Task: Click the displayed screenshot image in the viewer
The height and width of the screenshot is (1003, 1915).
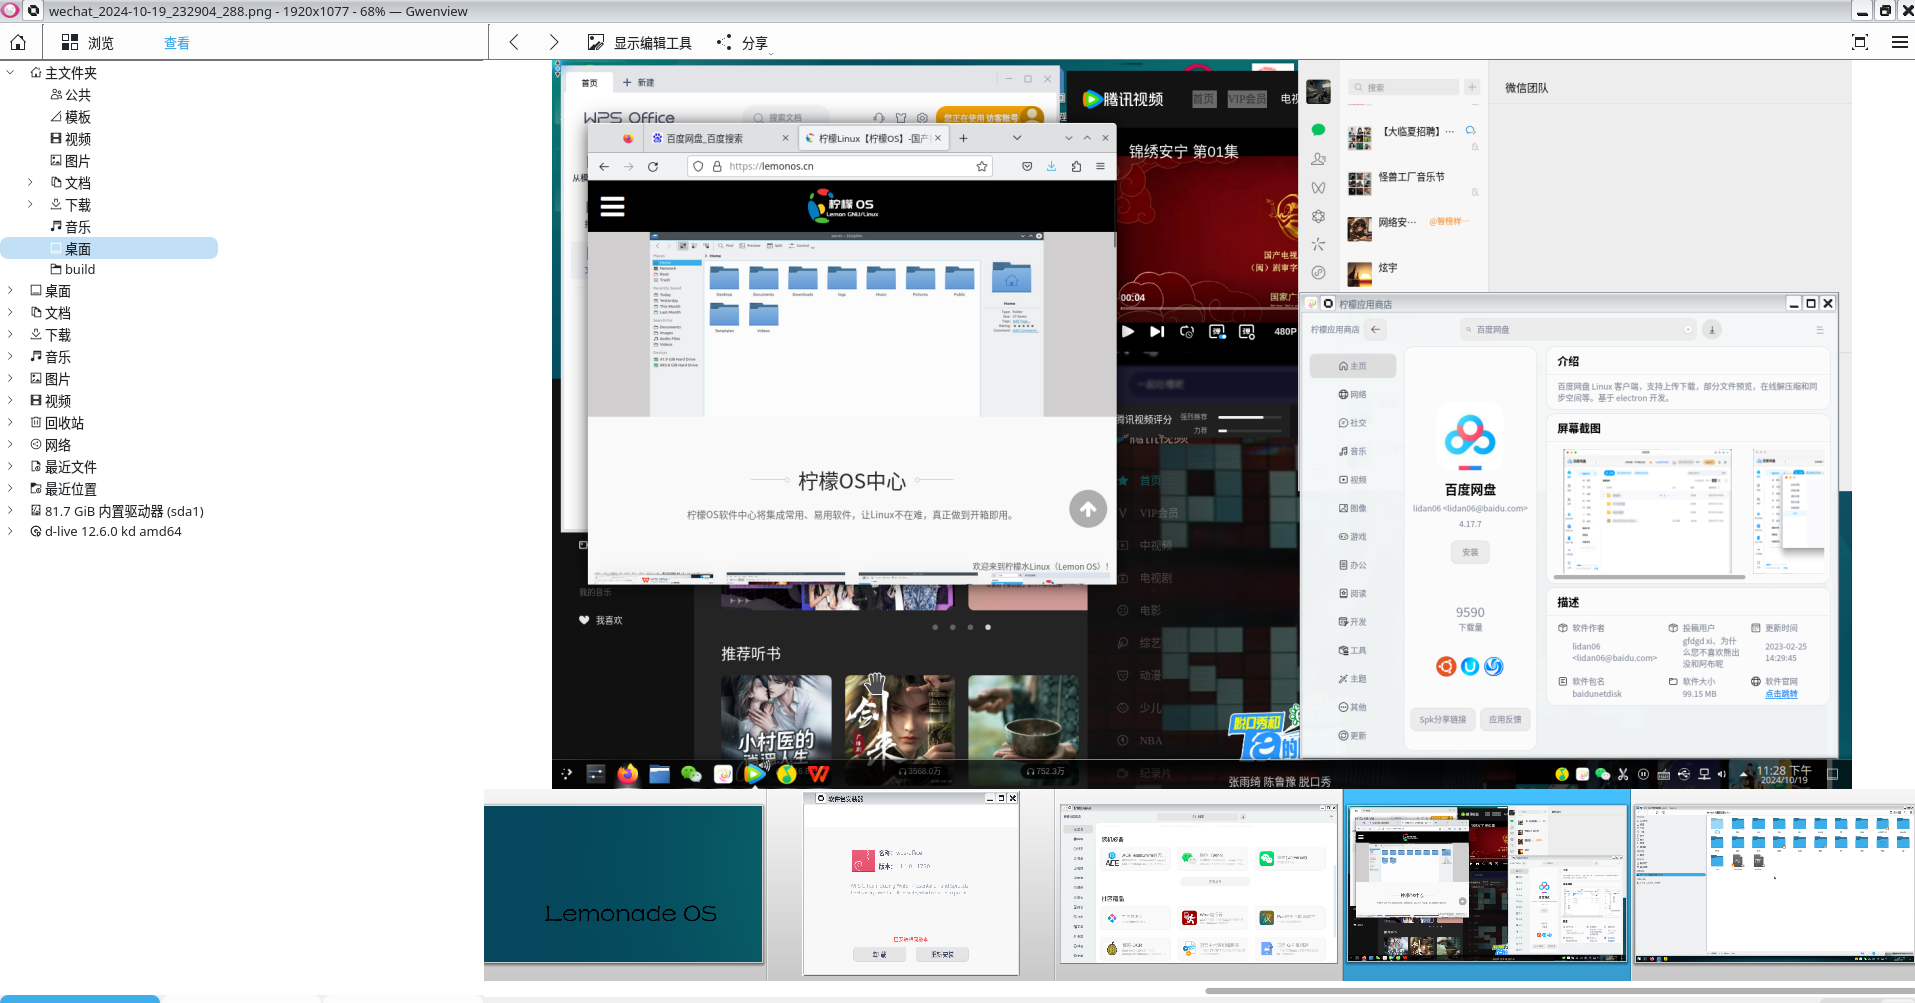Action: 1201,424
